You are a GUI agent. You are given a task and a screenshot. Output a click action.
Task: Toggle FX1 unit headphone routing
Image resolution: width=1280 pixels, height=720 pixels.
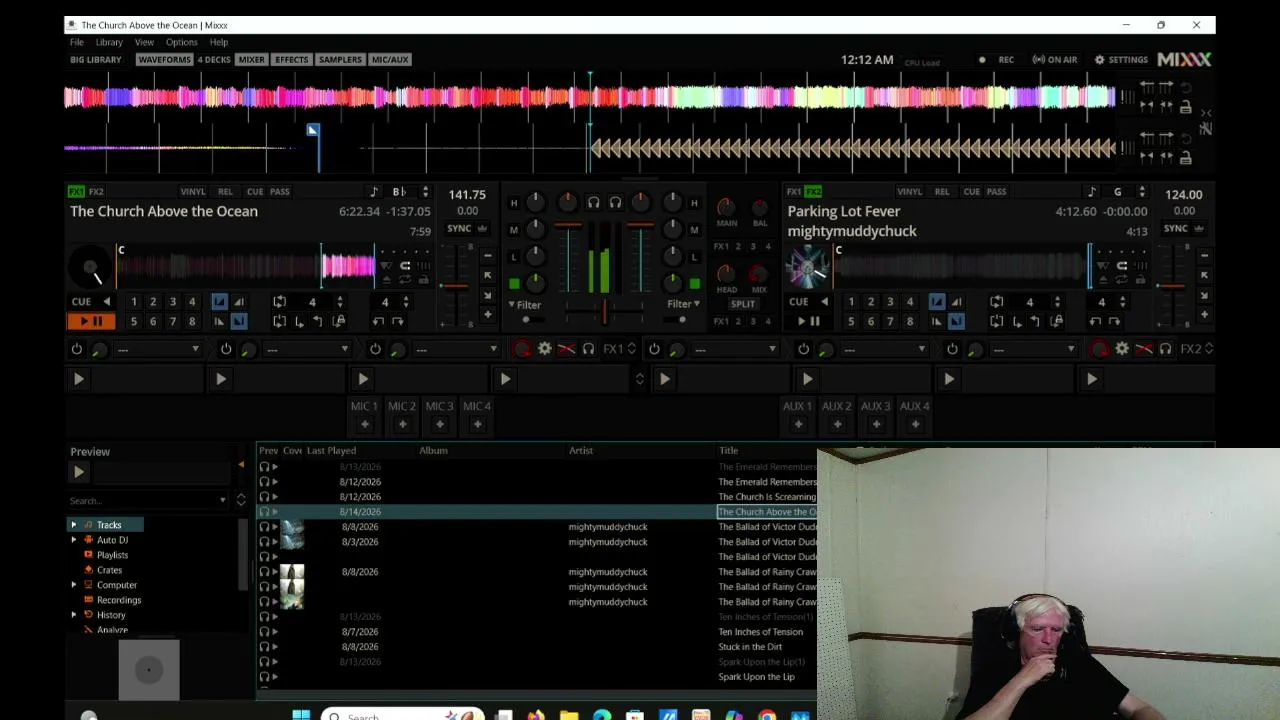coord(588,349)
